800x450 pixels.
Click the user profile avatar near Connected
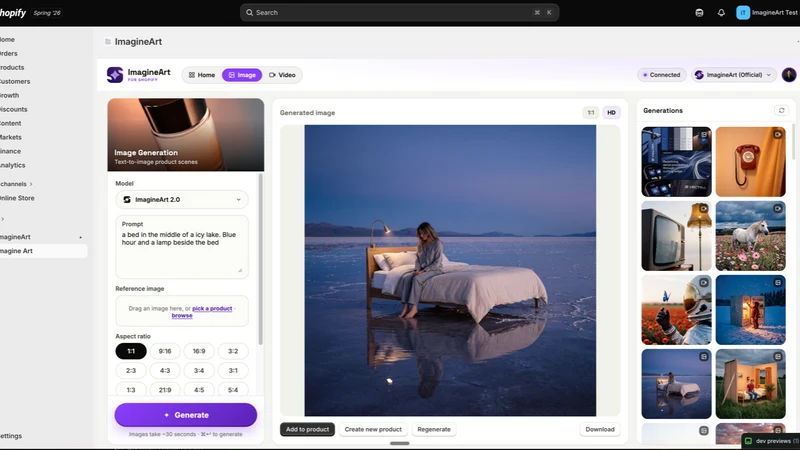point(789,74)
